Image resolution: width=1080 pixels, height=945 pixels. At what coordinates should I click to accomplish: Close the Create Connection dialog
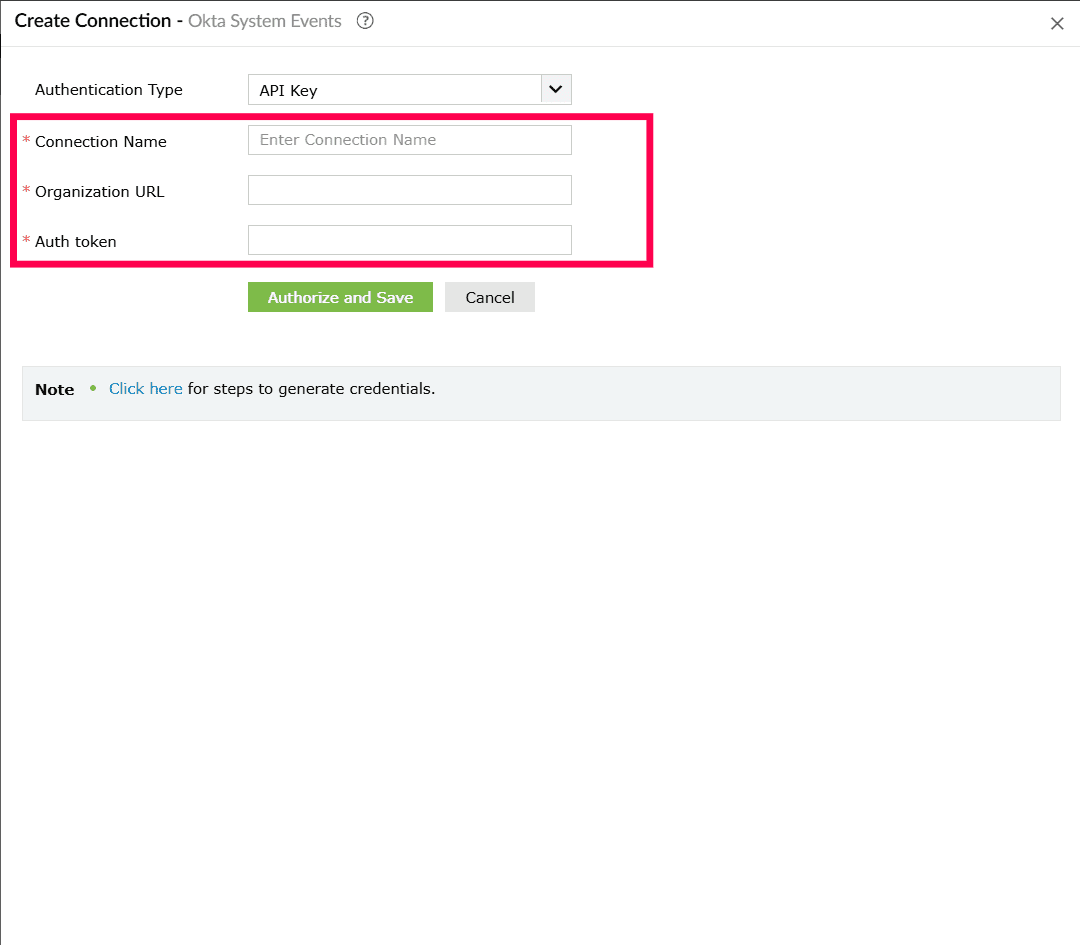[1057, 23]
